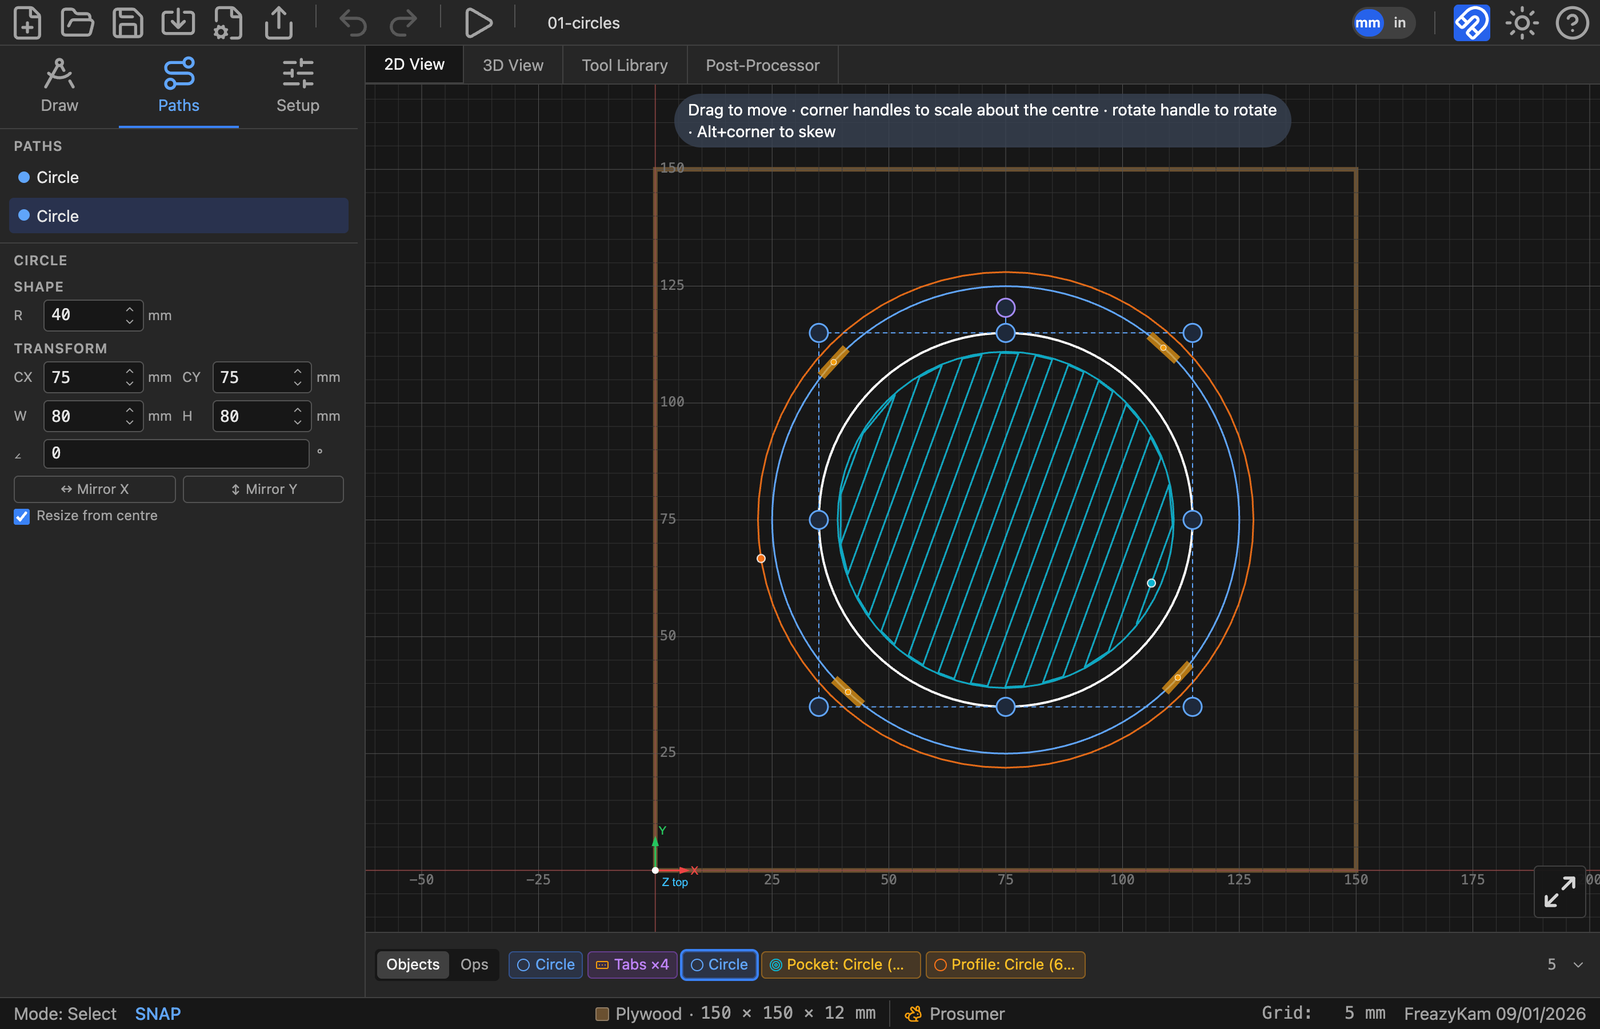
Task: Click the purple rotate handle above the circle
Action: 1006,308
